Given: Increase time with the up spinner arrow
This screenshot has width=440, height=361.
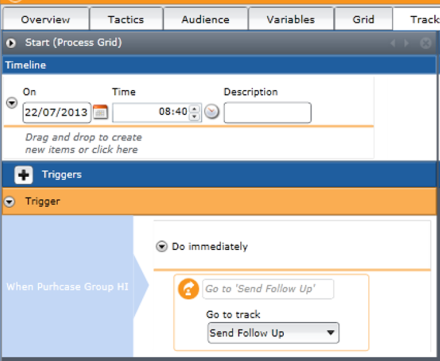Looking at the screenshot, I should (194, 108).
